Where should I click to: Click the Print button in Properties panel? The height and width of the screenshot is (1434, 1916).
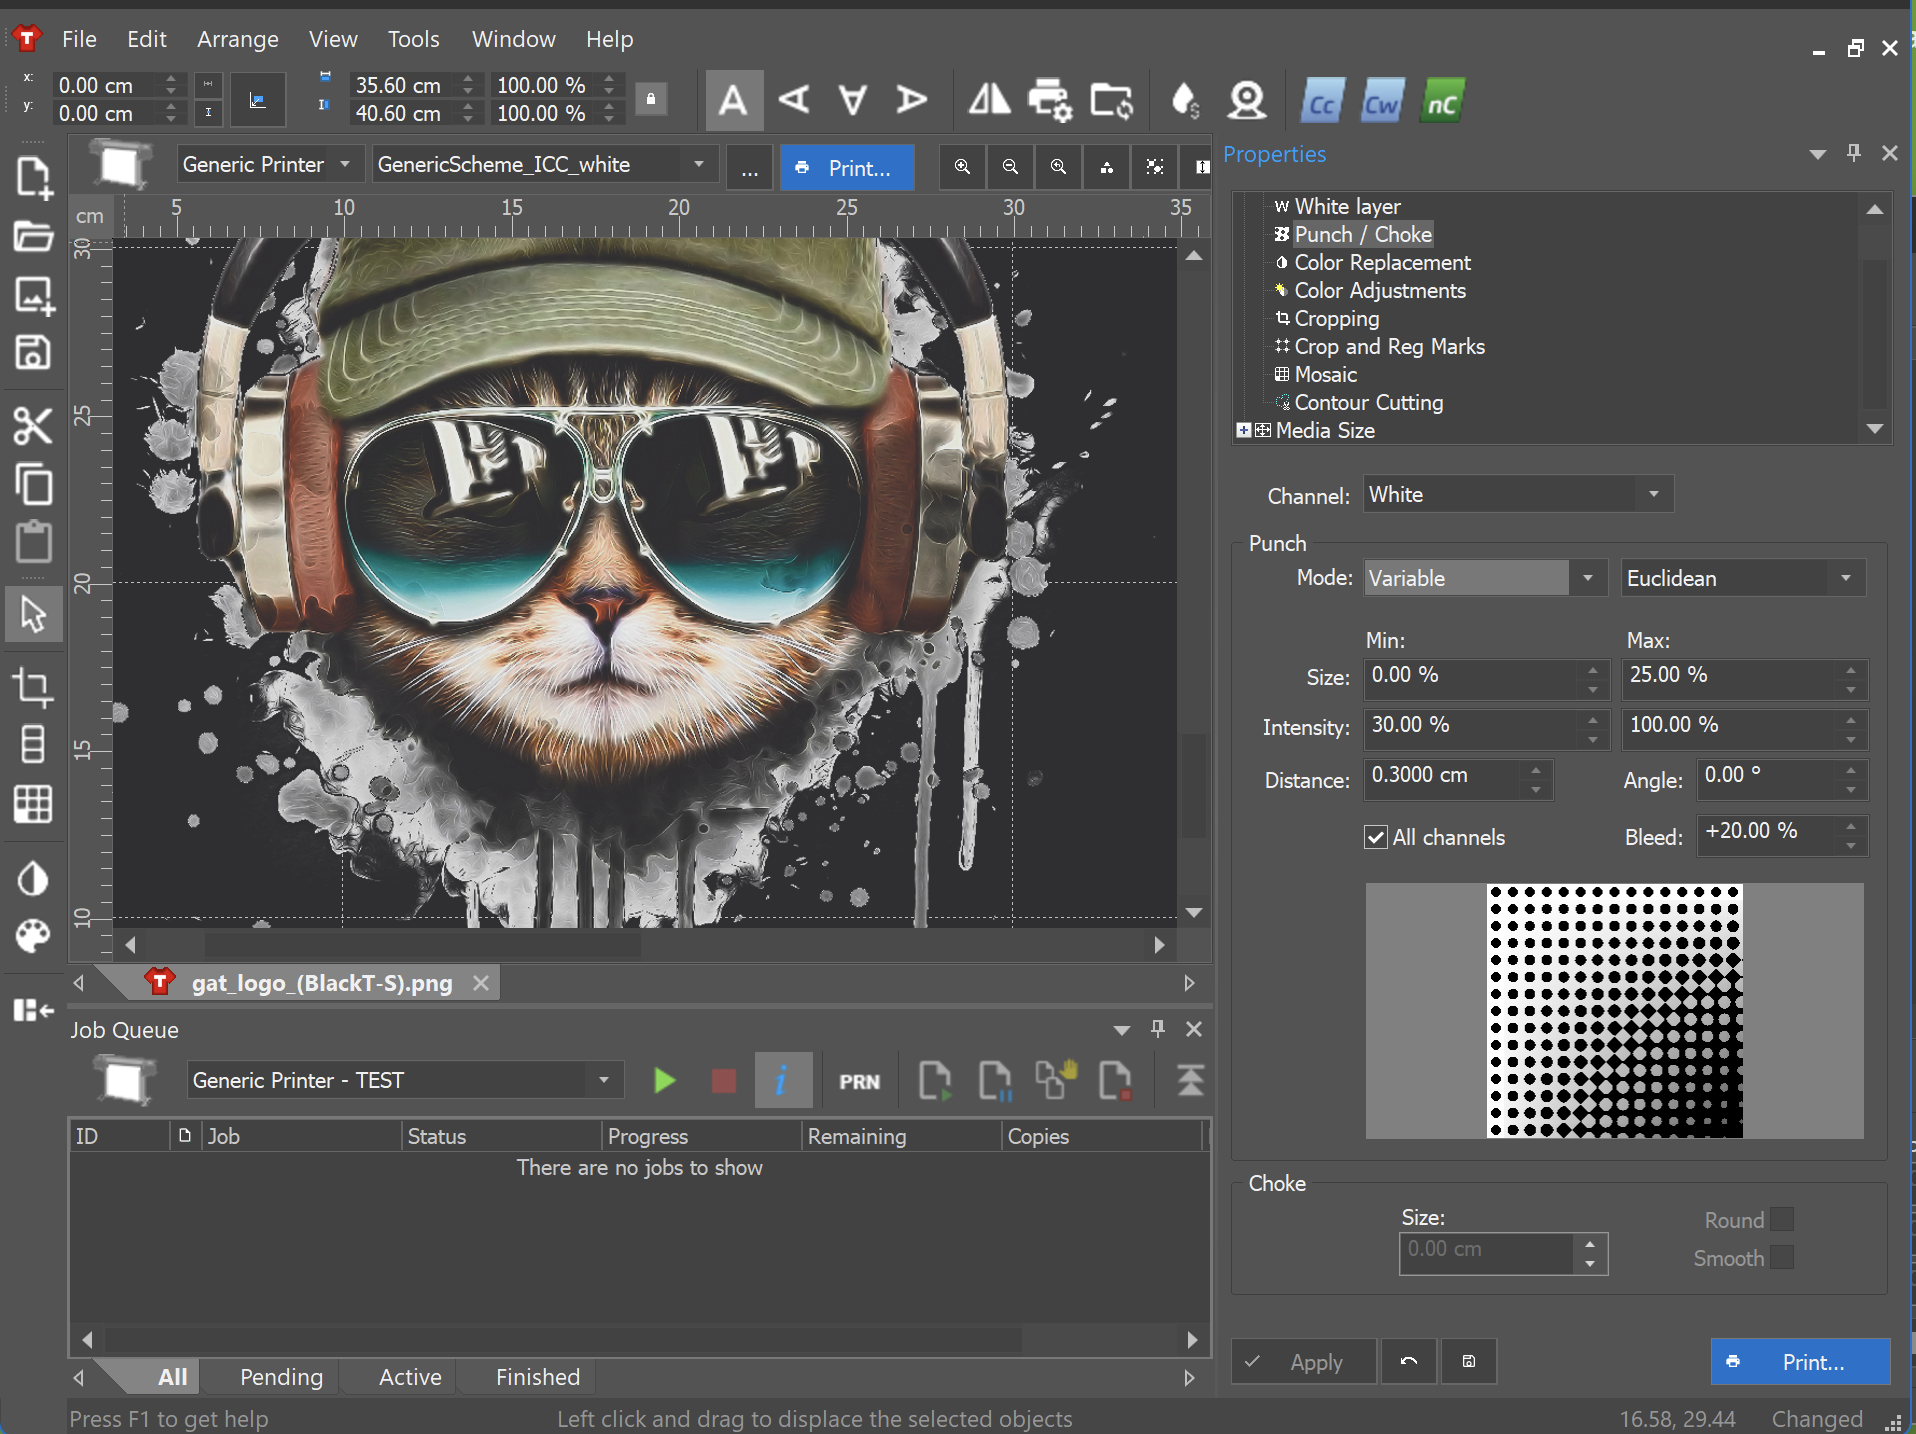[1799, 1362]
